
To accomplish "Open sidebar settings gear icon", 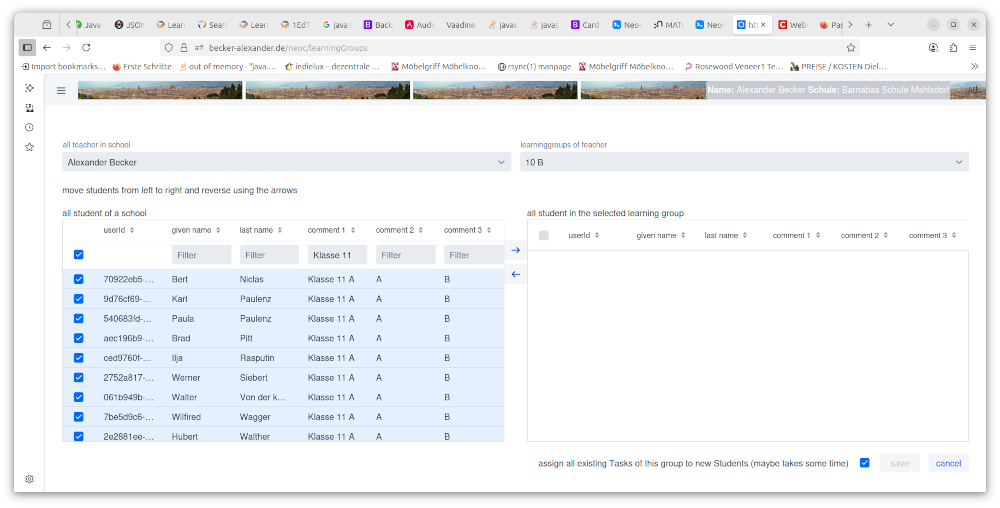I will point(29,479).
